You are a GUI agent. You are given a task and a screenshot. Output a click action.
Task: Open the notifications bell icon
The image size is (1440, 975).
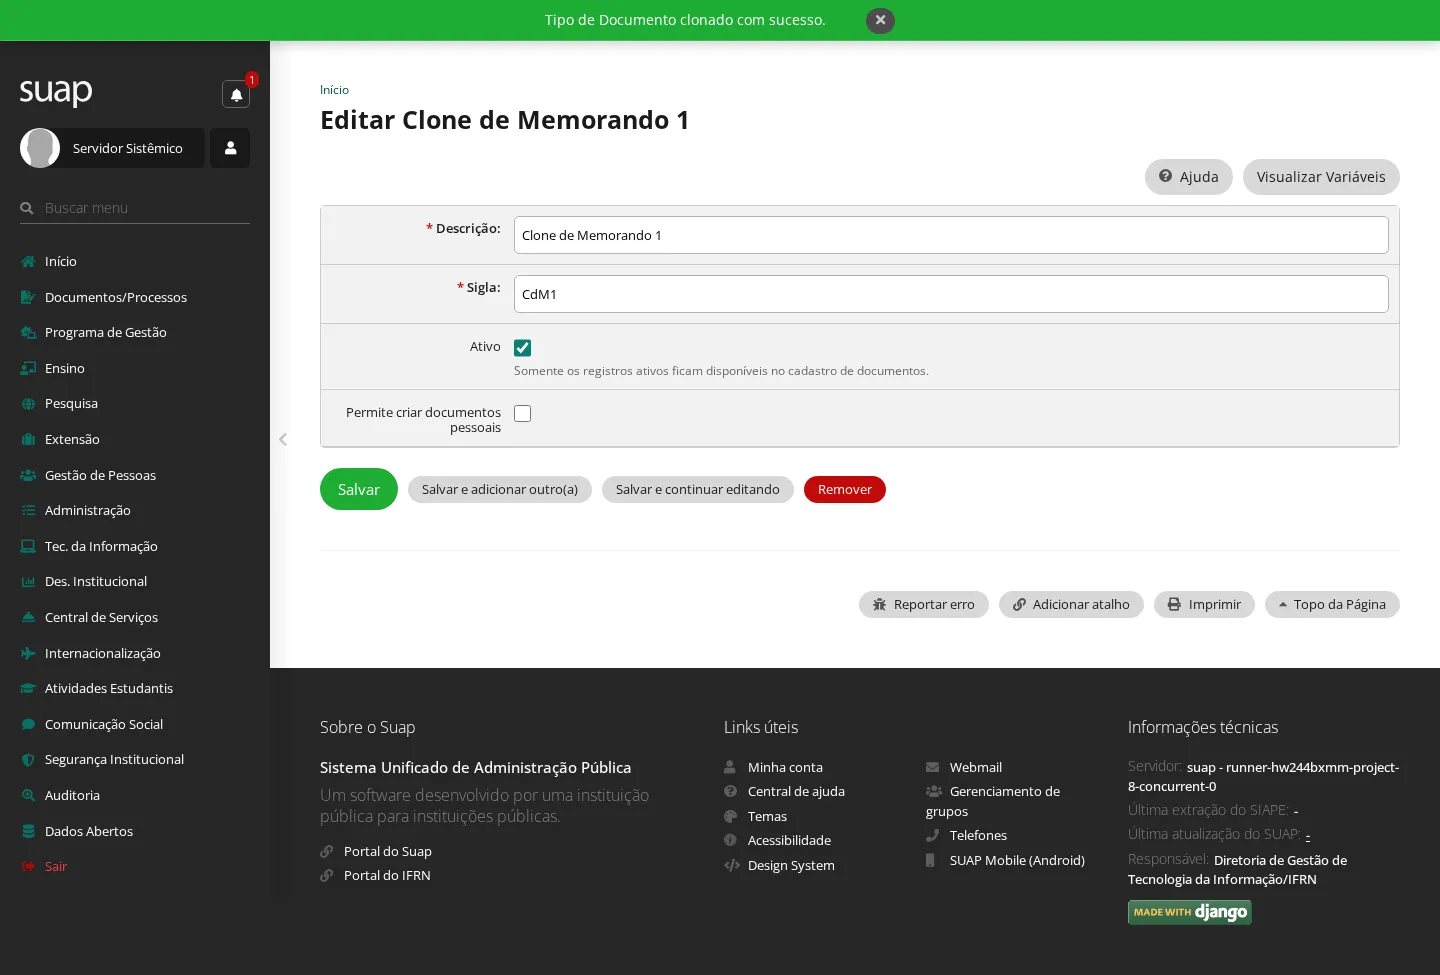click(x=236, y=94)
